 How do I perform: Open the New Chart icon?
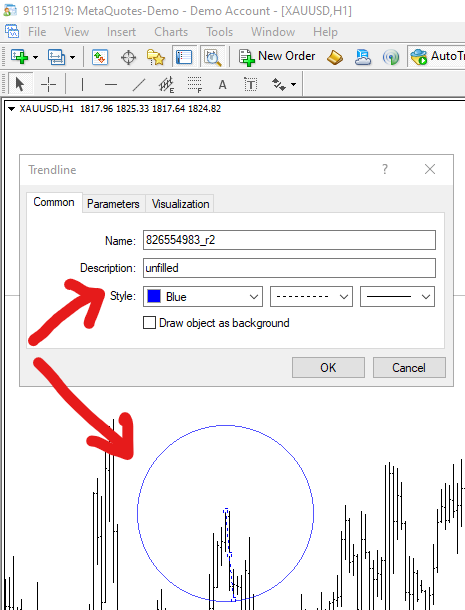19,57
